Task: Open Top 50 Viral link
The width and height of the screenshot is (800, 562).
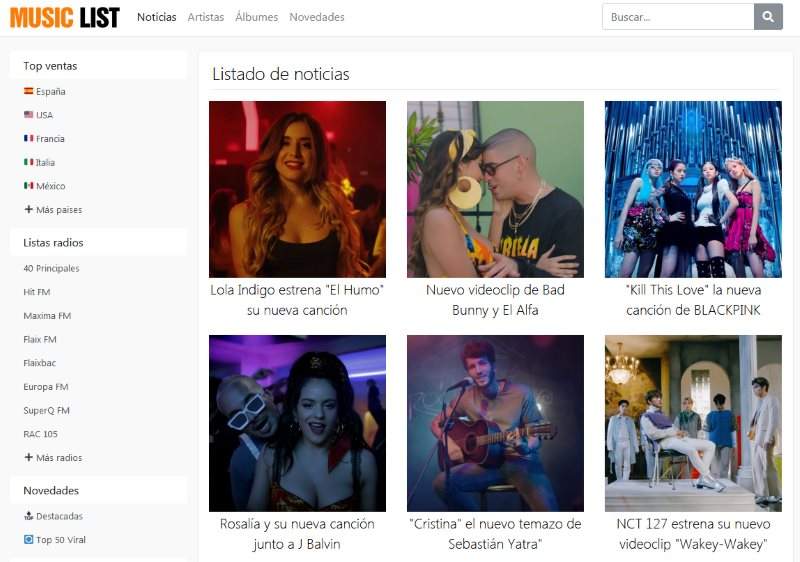Action: (61, 540)
